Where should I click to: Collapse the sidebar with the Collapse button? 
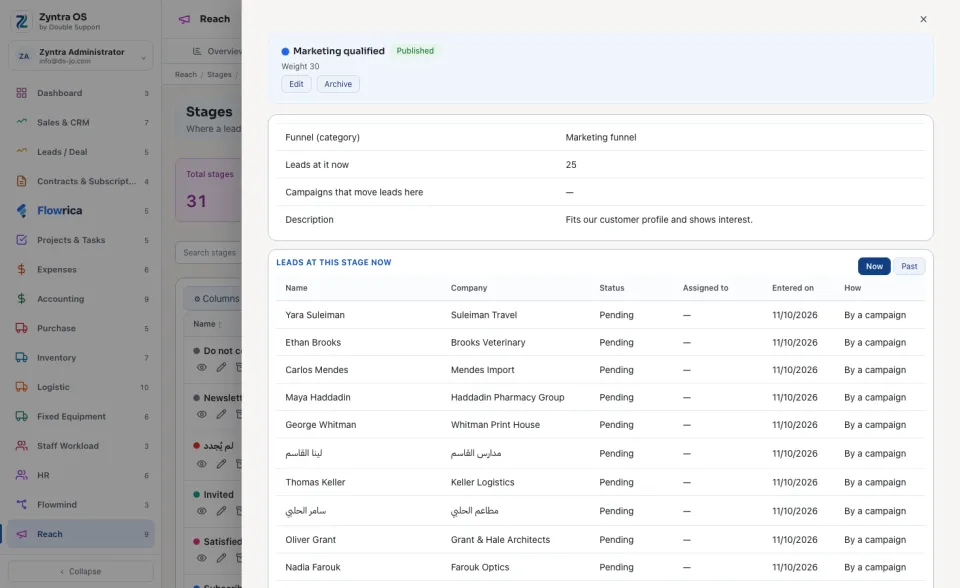pos(81,571)
